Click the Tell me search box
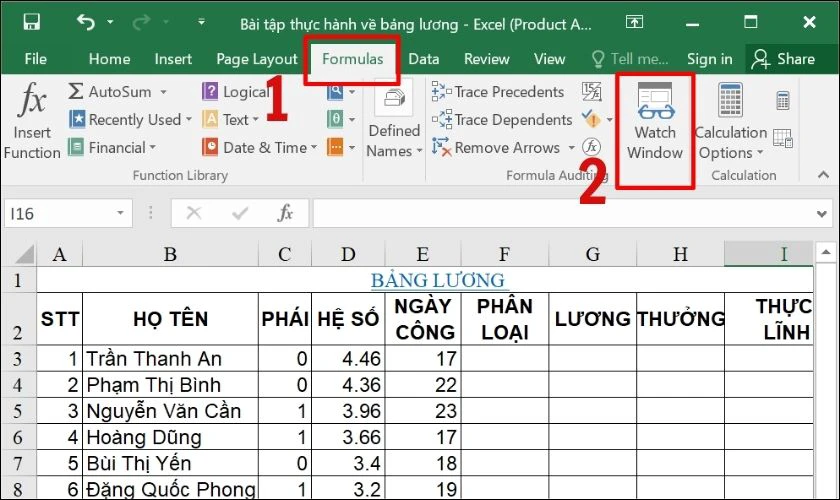Viewport: 840px width, 500px height. (629, 59)
